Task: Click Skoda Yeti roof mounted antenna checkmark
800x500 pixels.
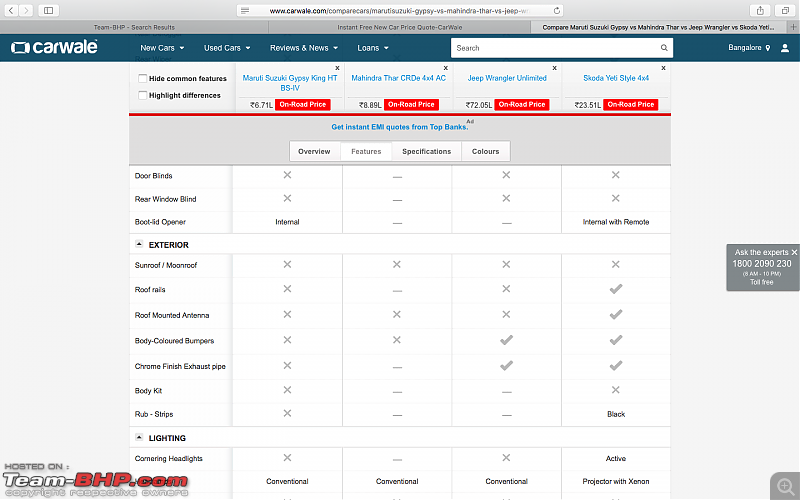Action: point(616,315)
